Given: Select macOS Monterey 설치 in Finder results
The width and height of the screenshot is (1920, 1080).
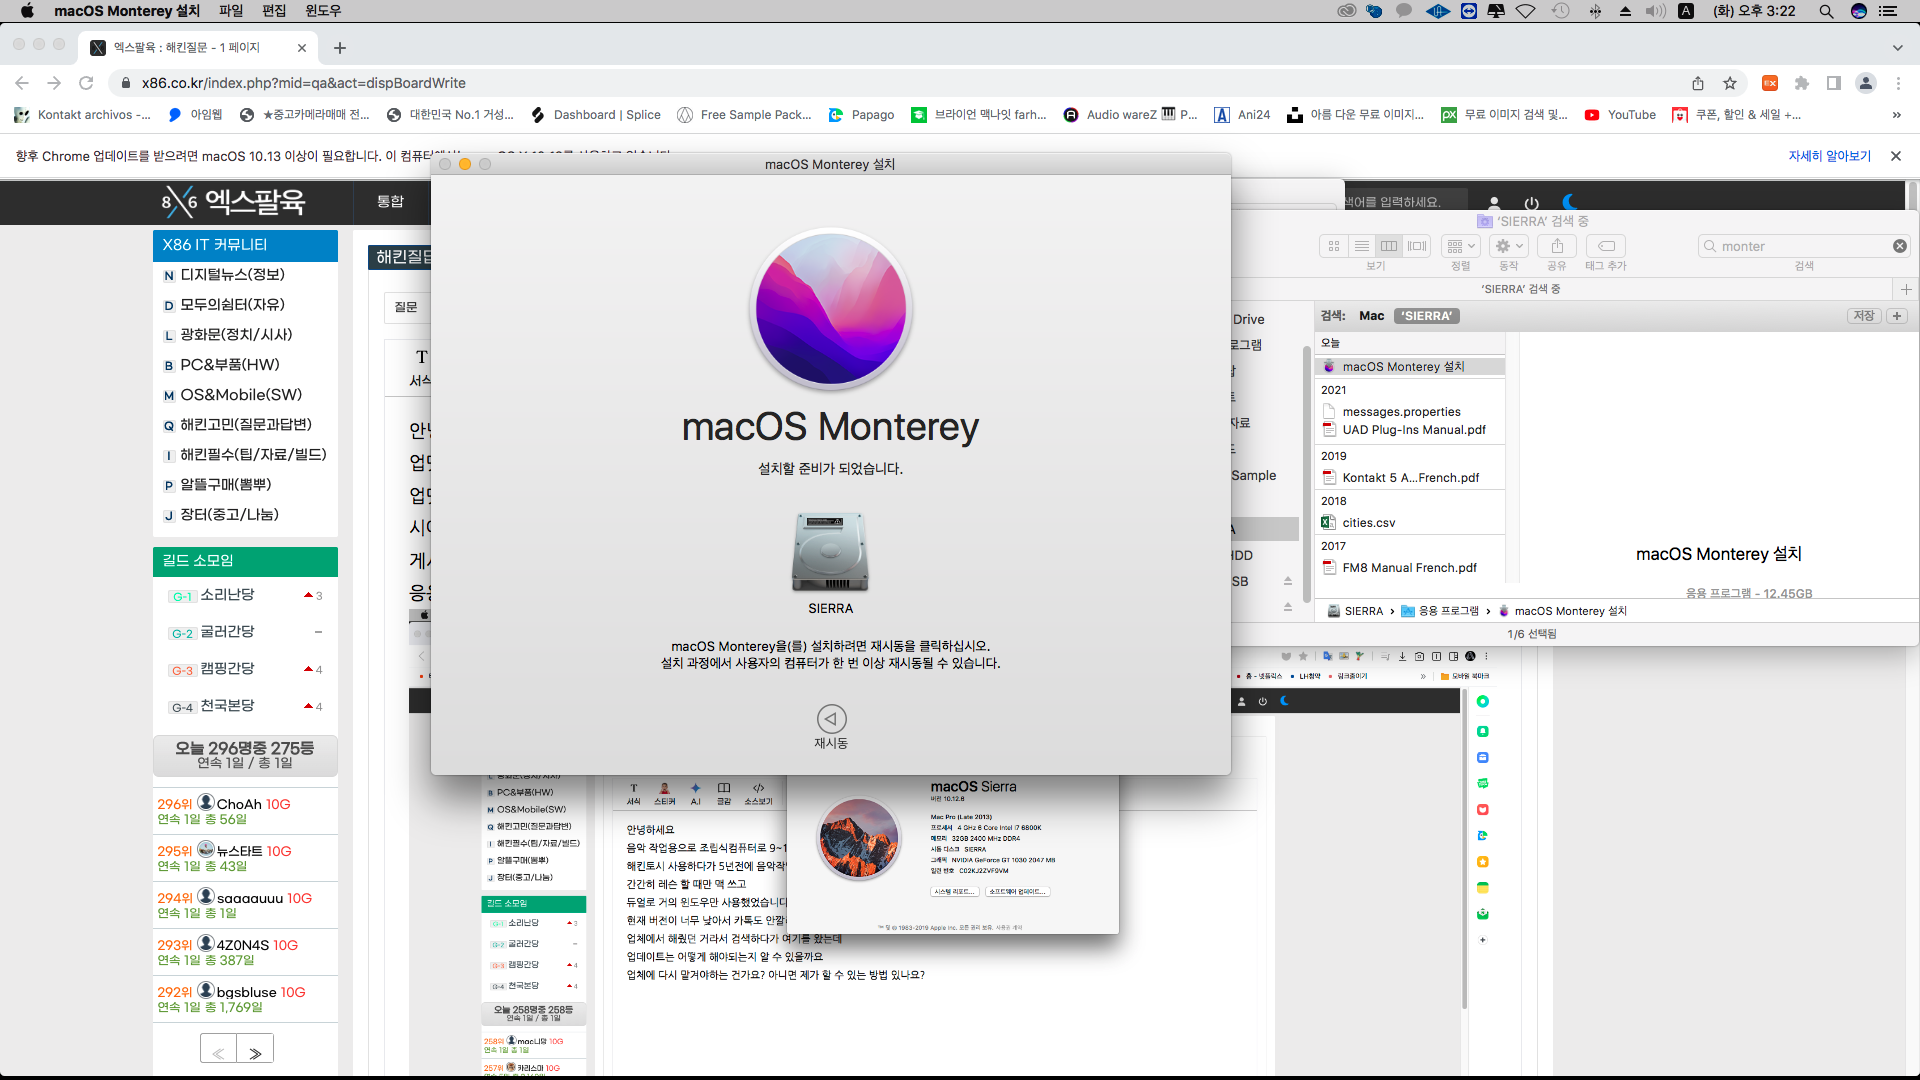Looking at the screenshot, I should (x=1410, y=367).
